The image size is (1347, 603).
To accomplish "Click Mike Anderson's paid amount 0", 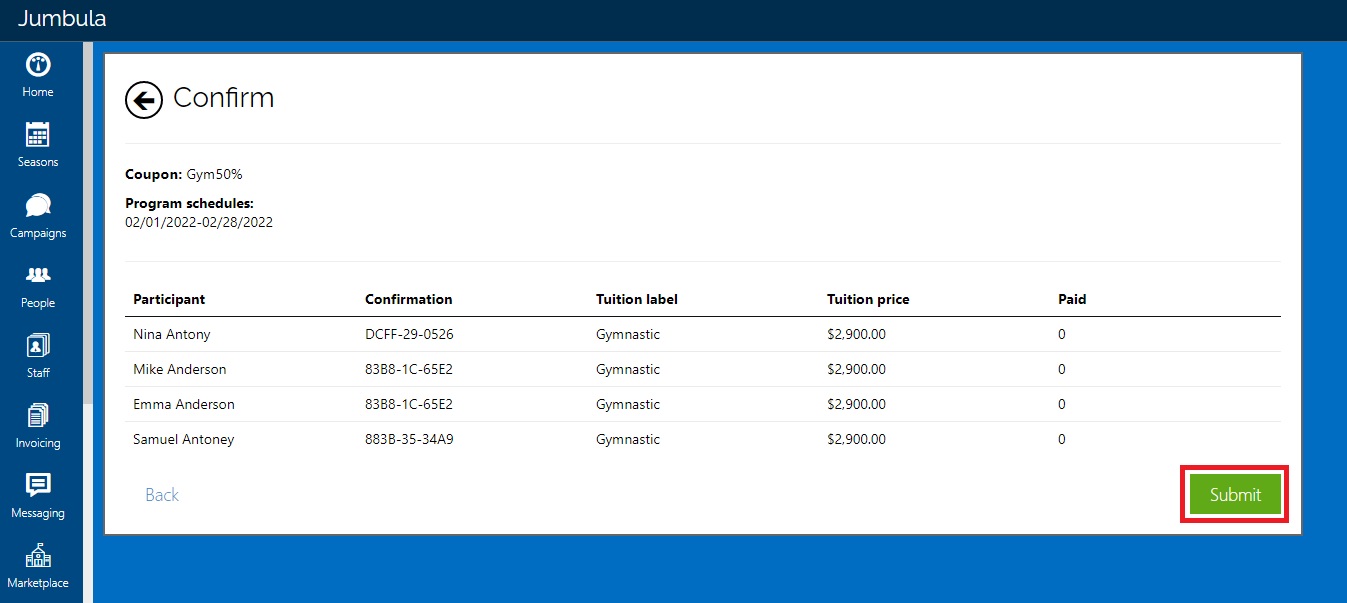I will pos(1062,369).
